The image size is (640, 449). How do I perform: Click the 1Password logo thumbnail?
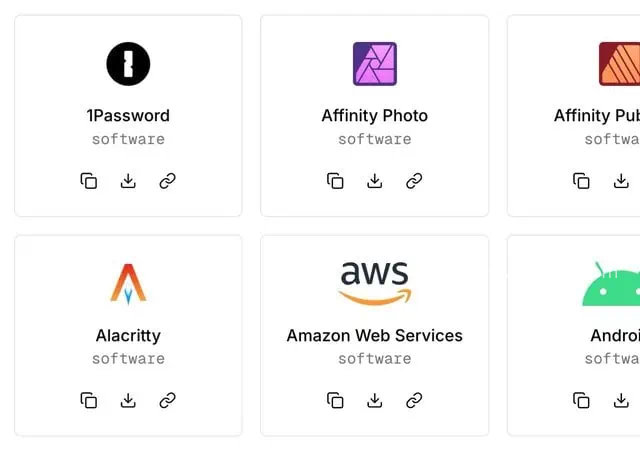(128, 64)
